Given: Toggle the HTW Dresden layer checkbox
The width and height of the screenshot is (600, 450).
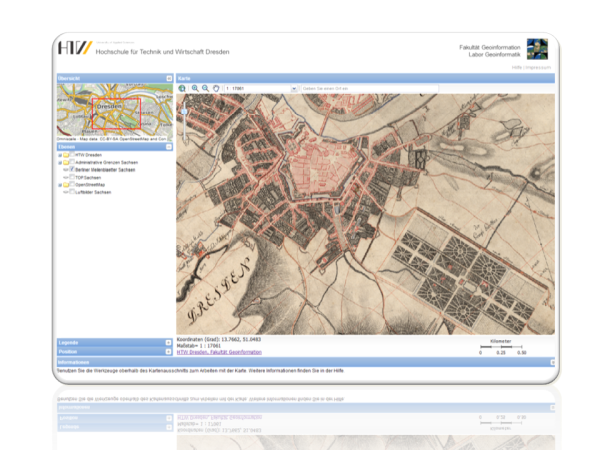Looking at the screenshot, I should pyautogui.click(x=72, y=155).
